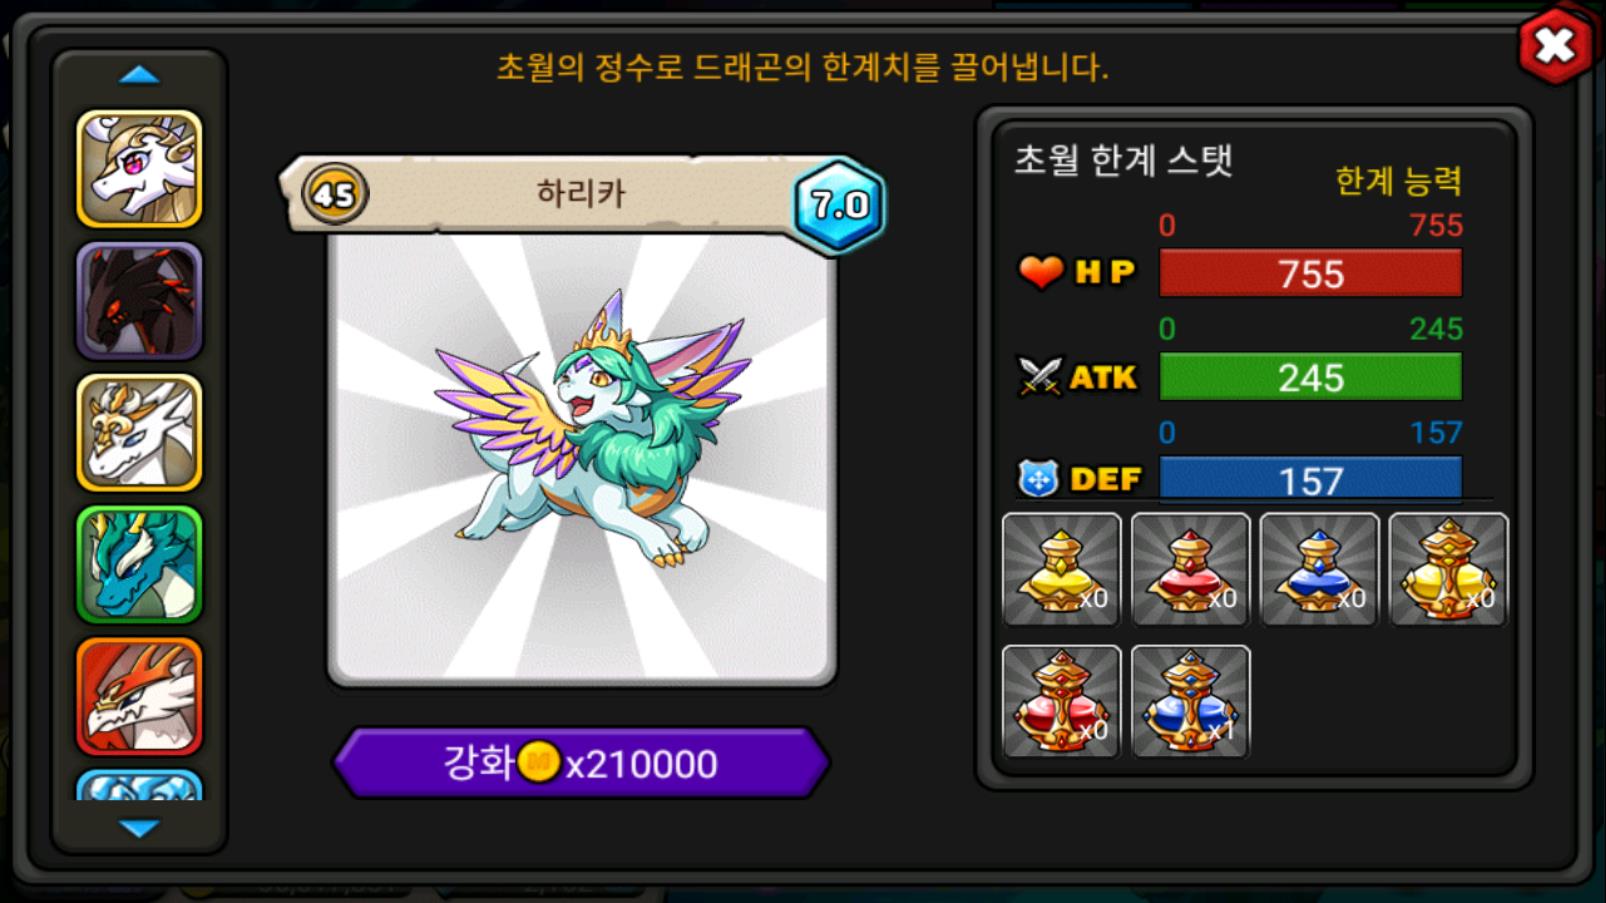Click the blue DEF bar showing 157
Image resolution: width=1606 pixels, height=903 pixels.
point(1310,479)
